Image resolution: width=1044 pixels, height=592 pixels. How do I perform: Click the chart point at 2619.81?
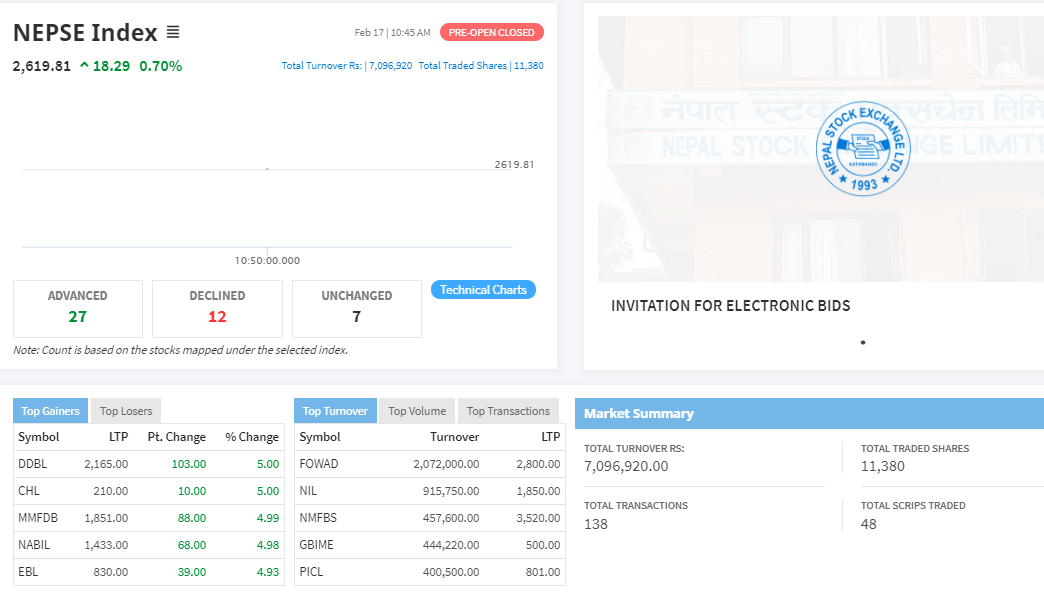267,168
